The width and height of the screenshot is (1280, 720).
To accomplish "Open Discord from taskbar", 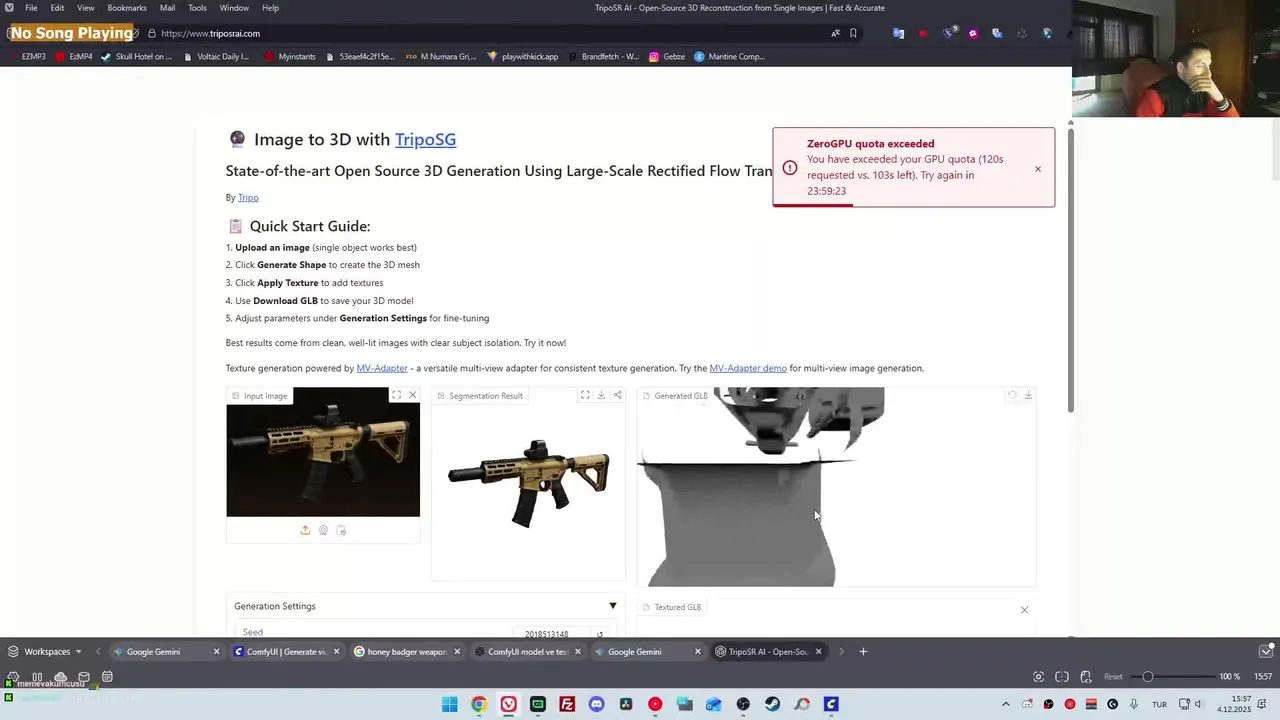I will (596, 704).
